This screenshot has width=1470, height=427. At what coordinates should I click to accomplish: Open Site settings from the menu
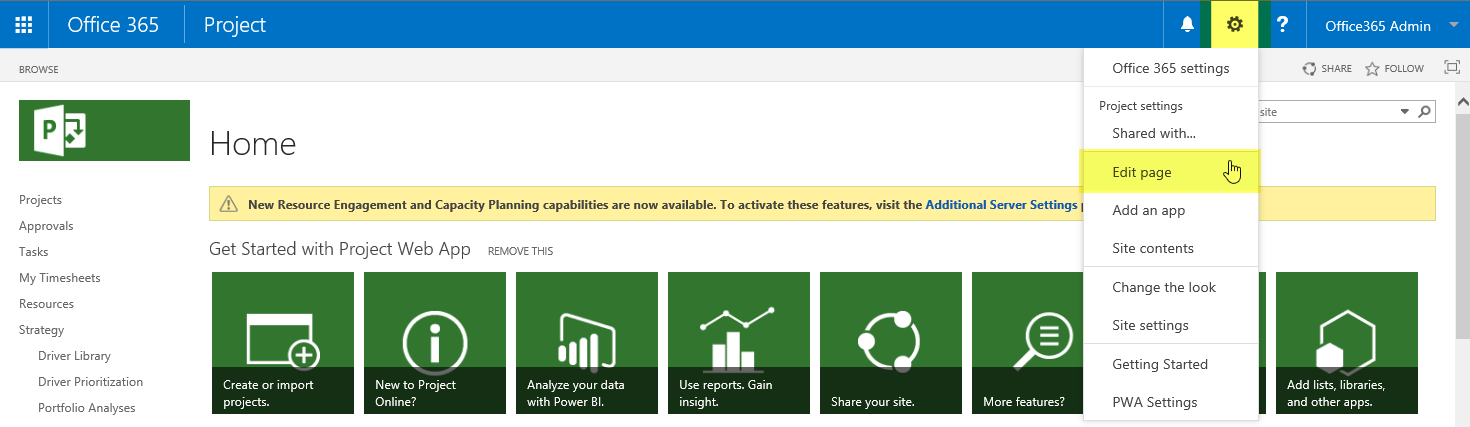tap(1171, 325)
